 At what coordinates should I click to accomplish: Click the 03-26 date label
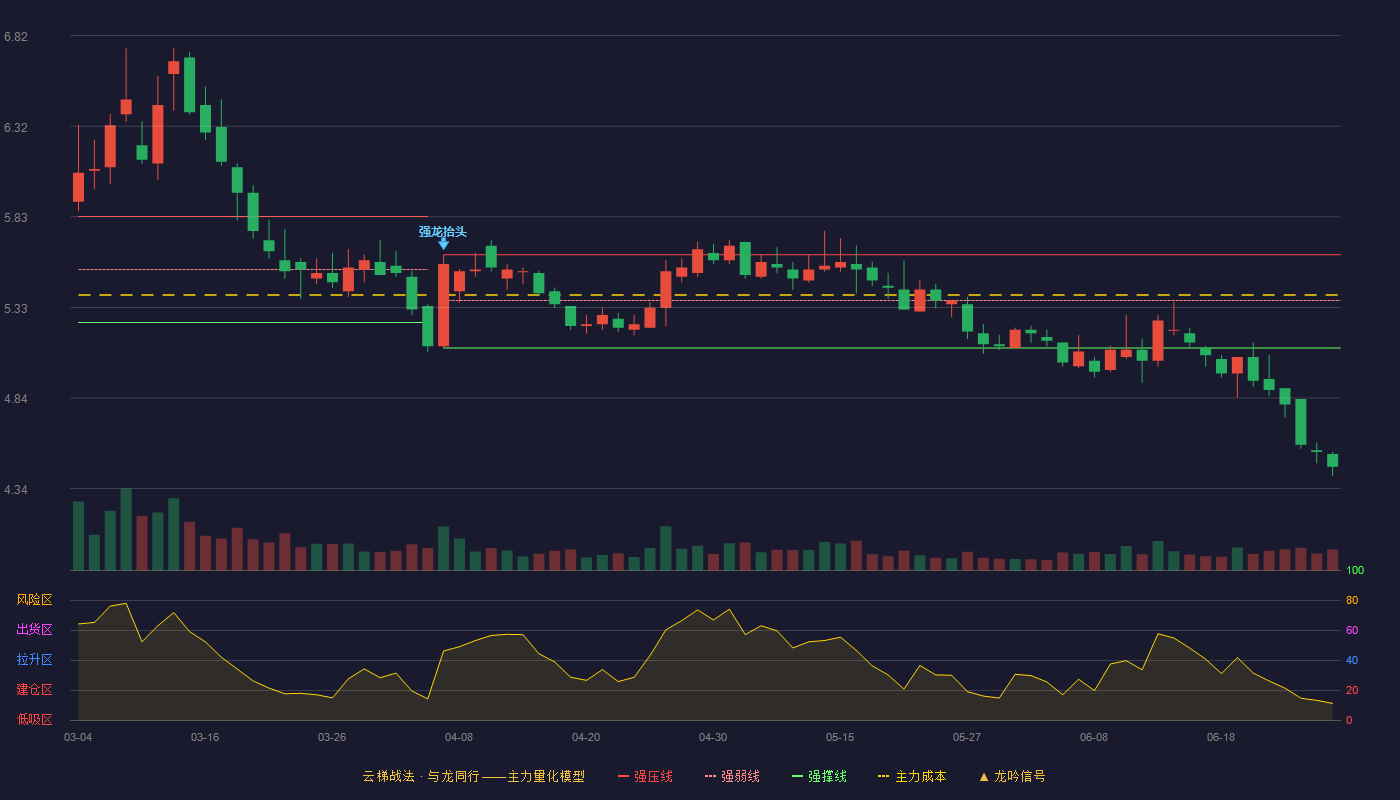click(x=332, y=737)
